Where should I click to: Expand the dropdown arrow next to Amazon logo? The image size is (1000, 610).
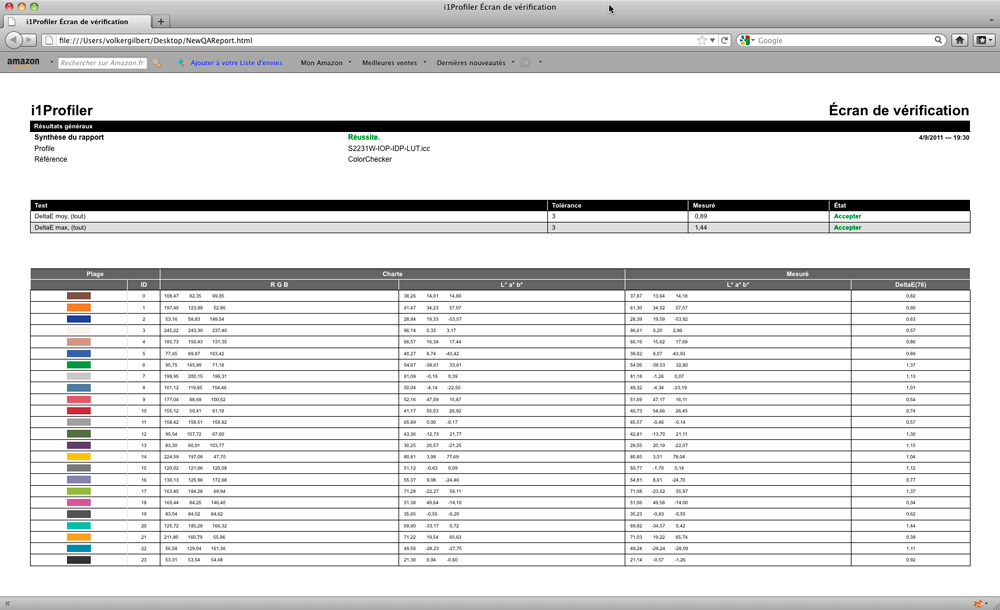(51, 62)
